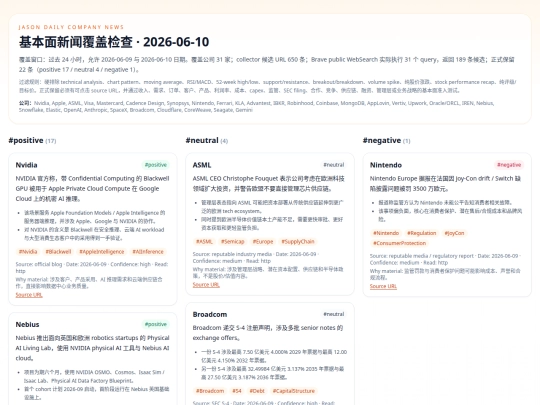Click the Nintendo Europe Joy-Con drift headline
The width and height of the screenshot is (540, 405).
pyautogui.click(x=446, y=184)
